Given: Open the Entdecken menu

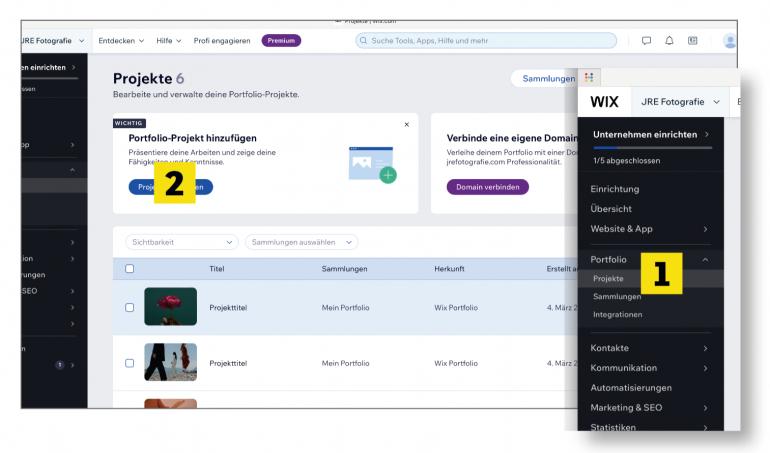Looking at the screenshot, I should point(121,41).
